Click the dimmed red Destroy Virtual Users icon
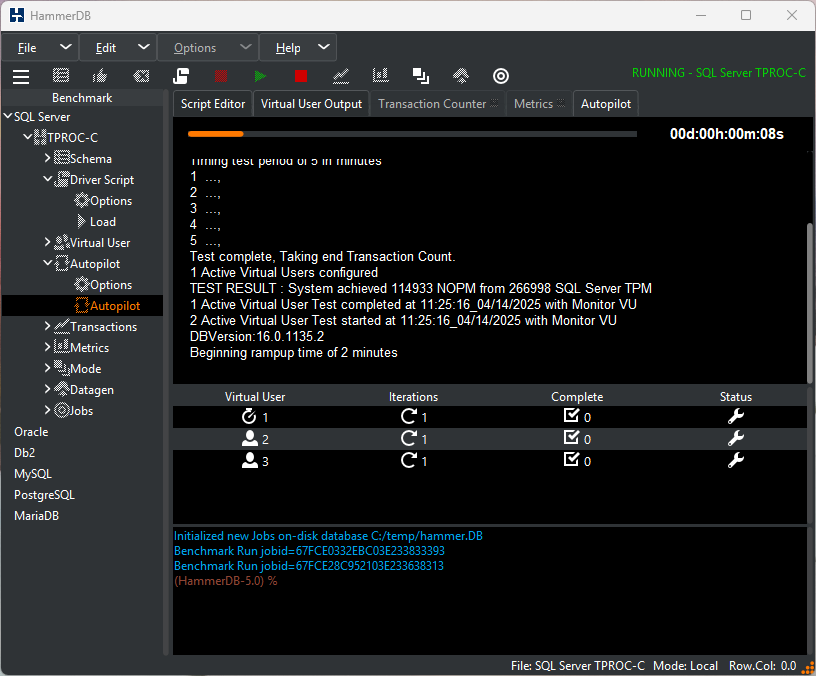This screenshot has height=676, width=816. point(221,76)
